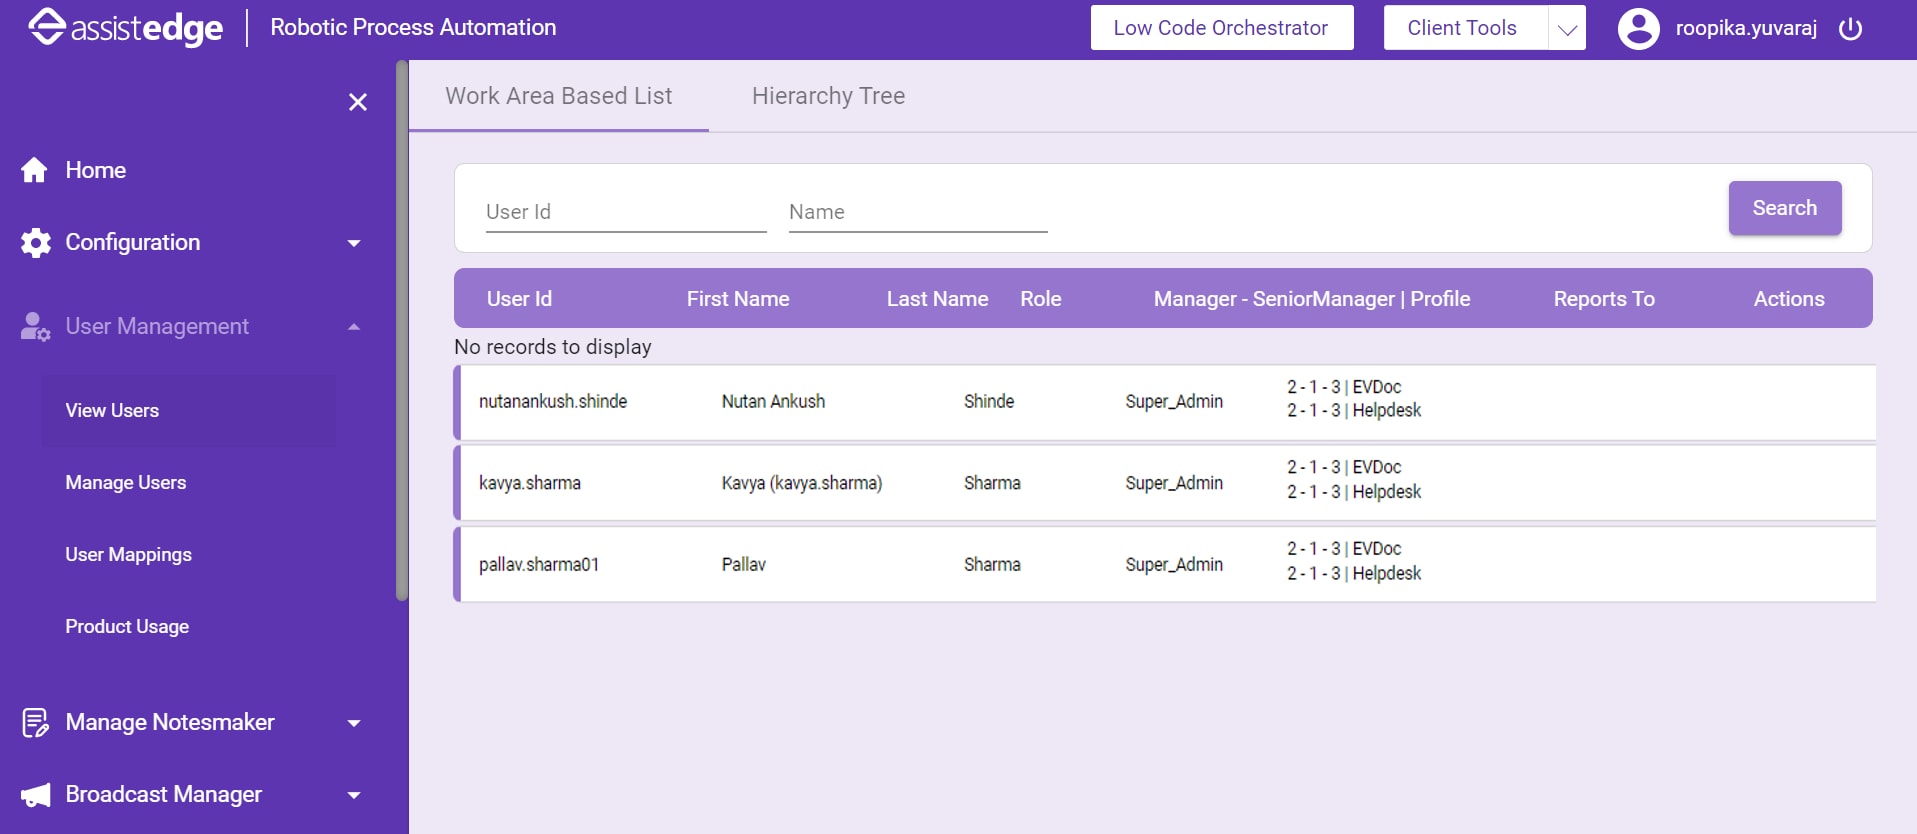
Task: Click the User Management person-gear icon
Action: 35,327
